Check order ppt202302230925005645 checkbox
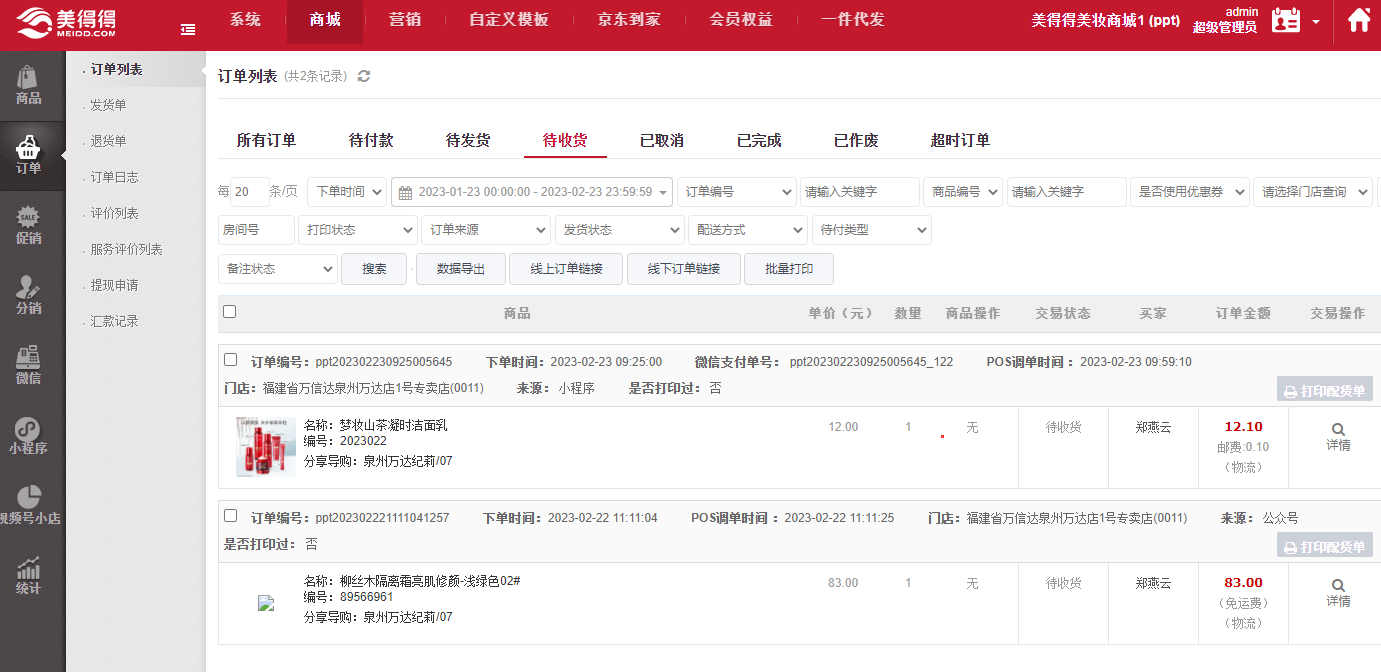 click(x=231, y=360)
